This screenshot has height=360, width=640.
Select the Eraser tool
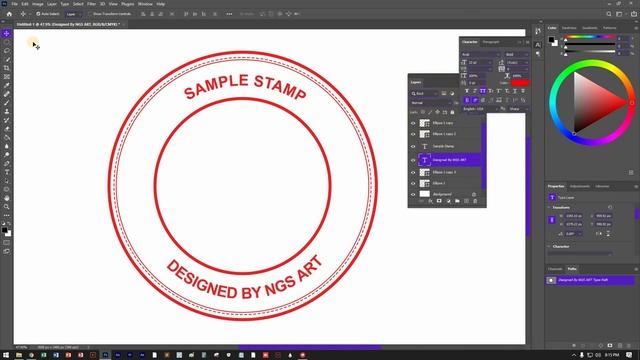pos(7,129)
